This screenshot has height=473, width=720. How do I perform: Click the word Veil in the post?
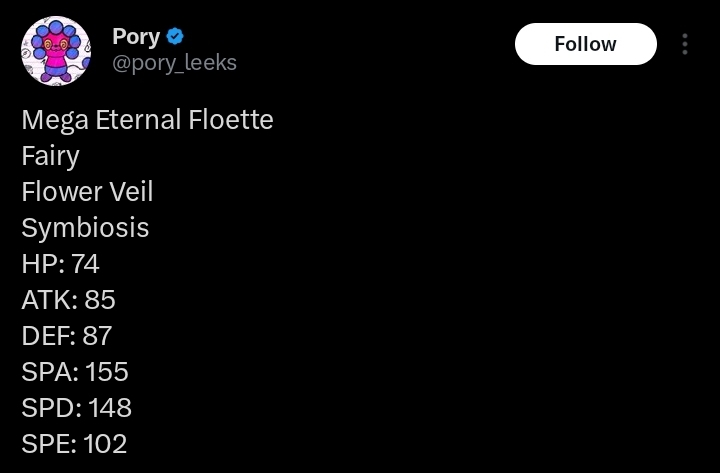[x=129, y=192]
